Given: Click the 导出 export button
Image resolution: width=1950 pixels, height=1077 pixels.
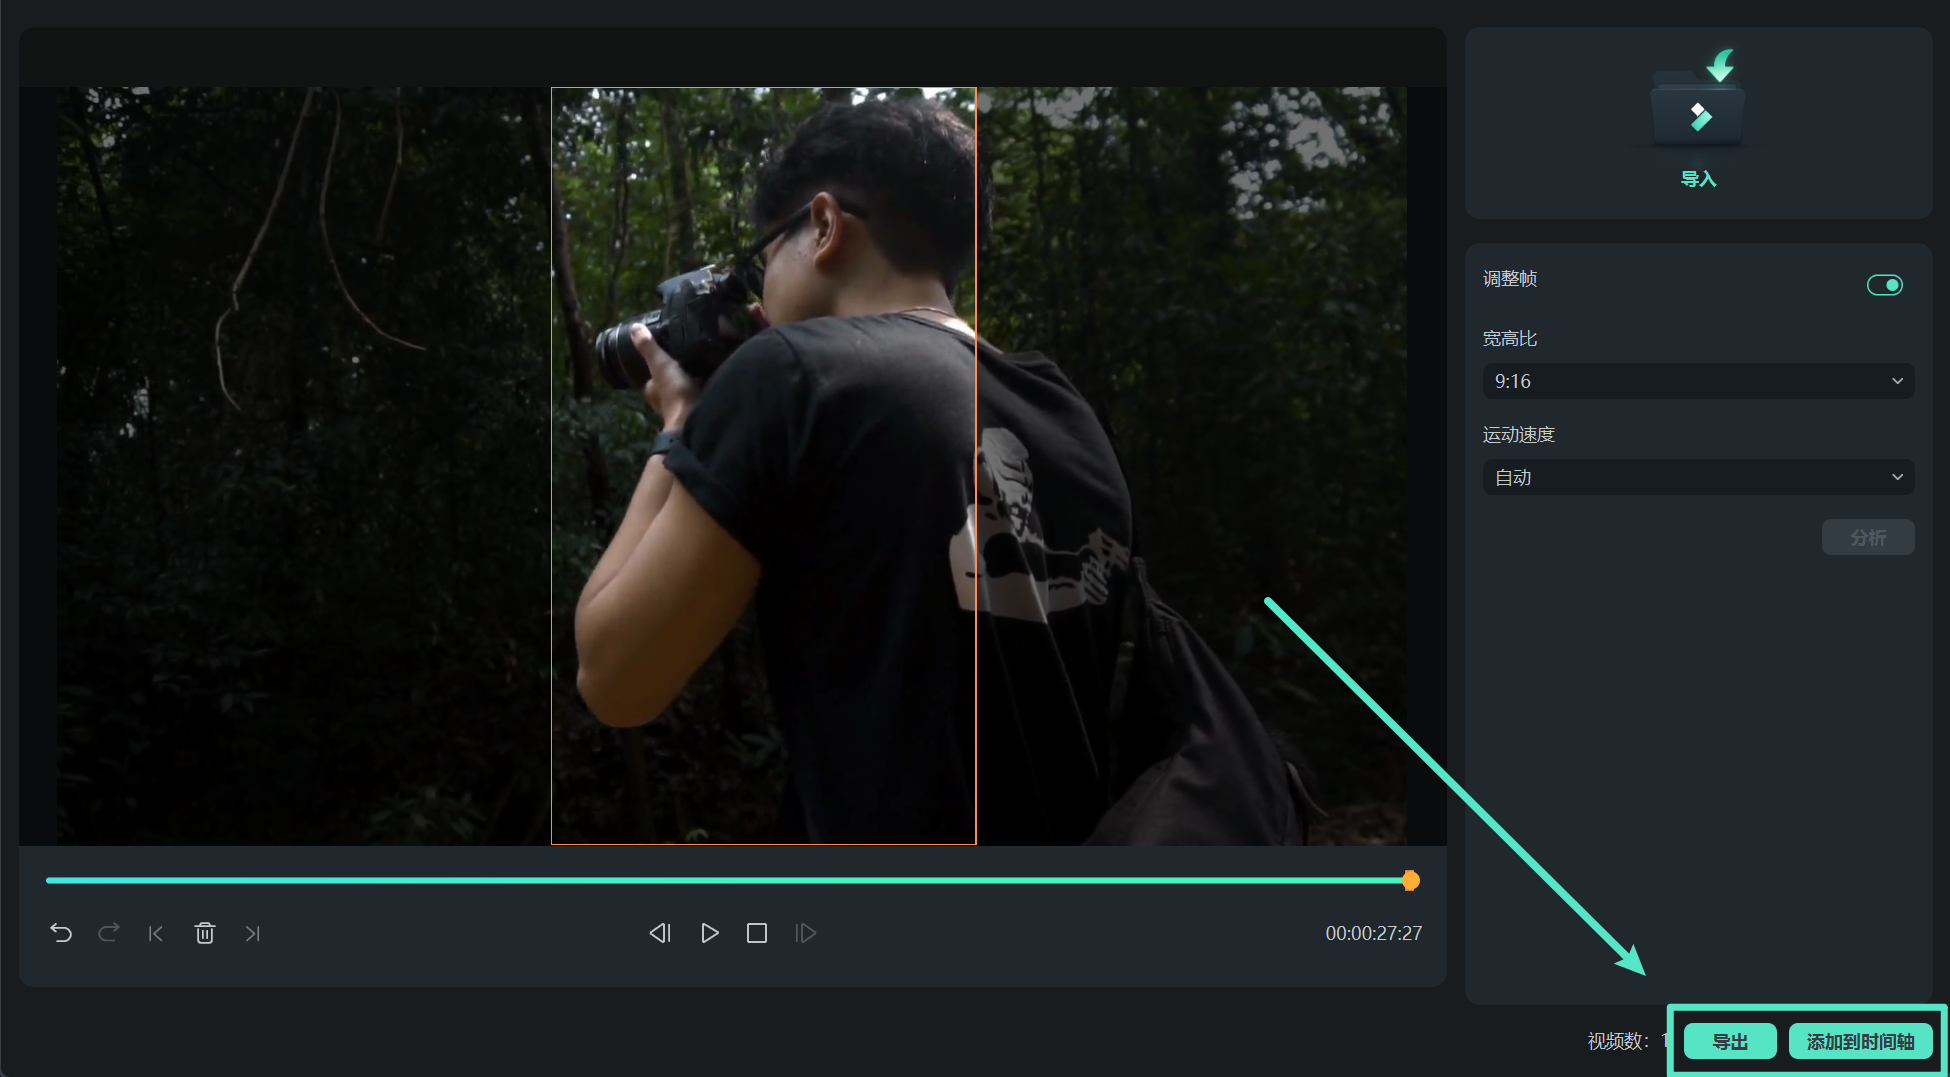Looking at the screenshot, I should 1730,1041.
